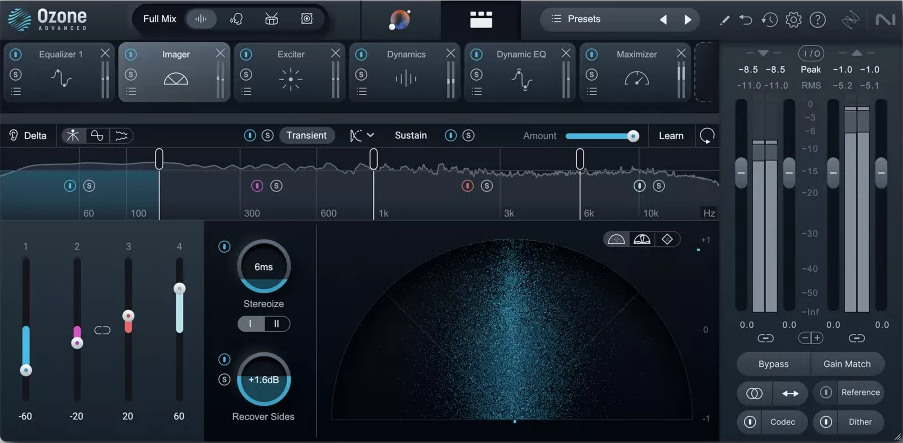
Task: Enable the Codec power toggle
Action: tap(750, 422)
